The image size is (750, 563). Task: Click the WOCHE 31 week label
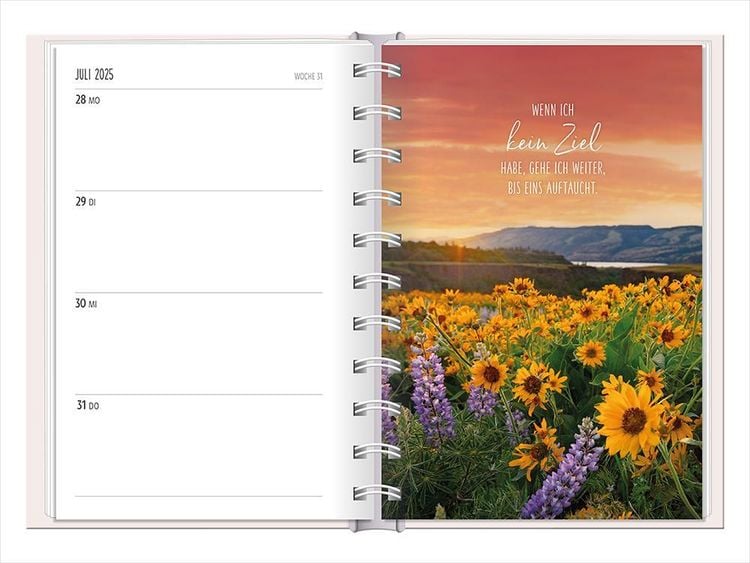(308, 76)
